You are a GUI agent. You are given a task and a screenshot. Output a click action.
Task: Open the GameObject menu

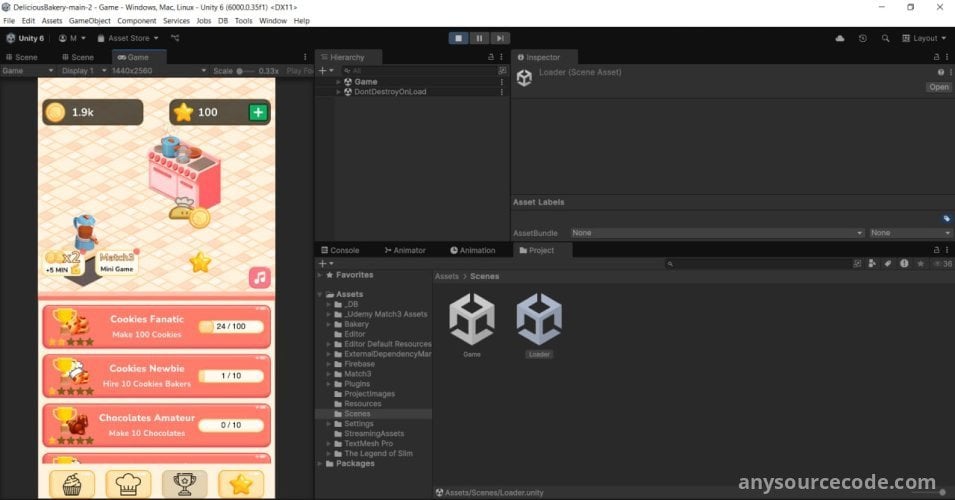pyautogui.click(x=90, y=20)
